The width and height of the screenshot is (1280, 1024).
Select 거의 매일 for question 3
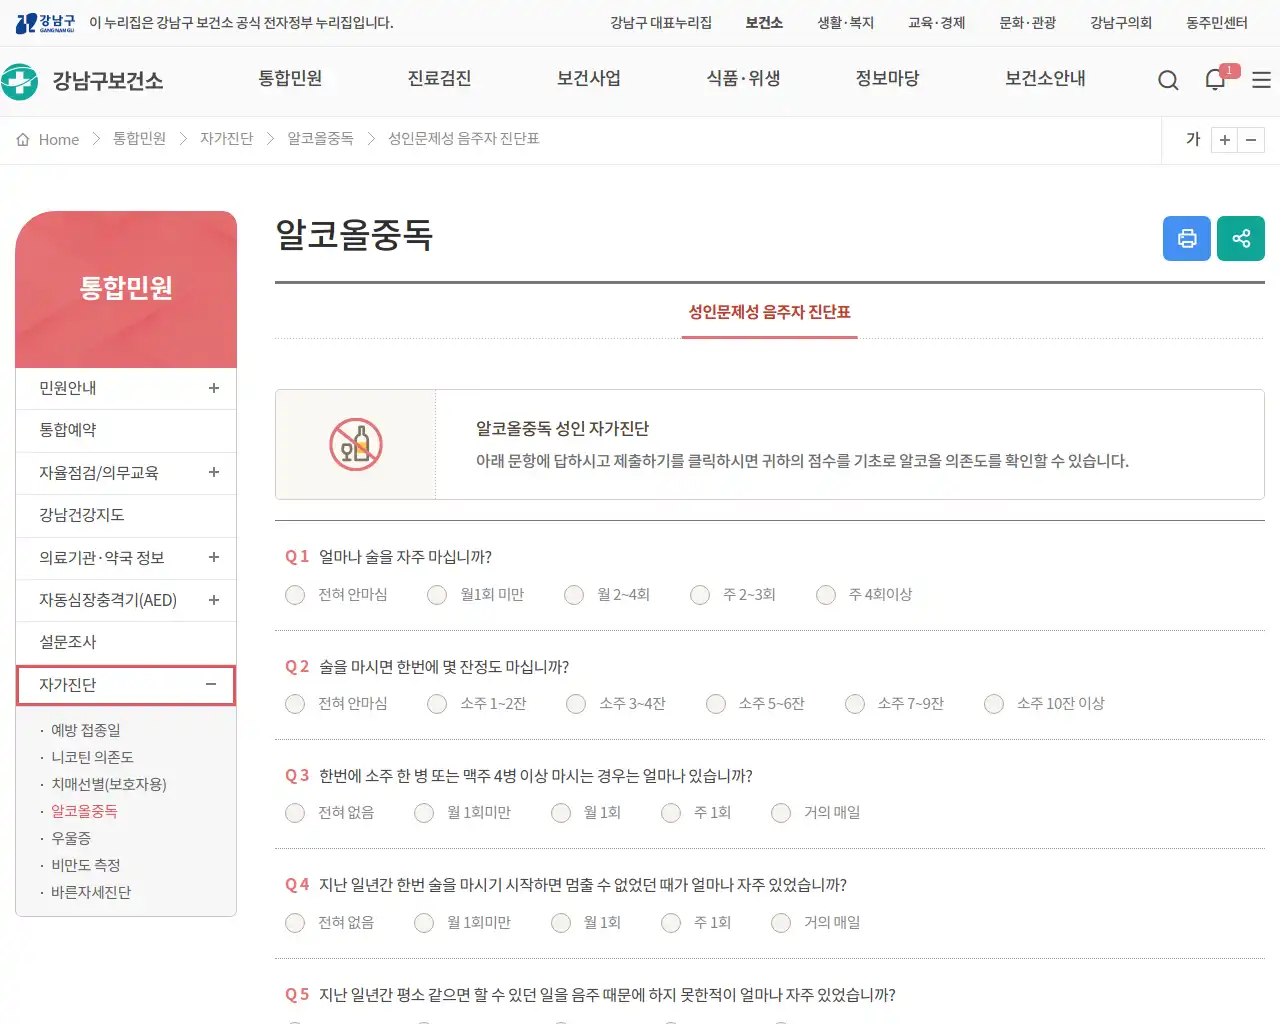[780, 812]
